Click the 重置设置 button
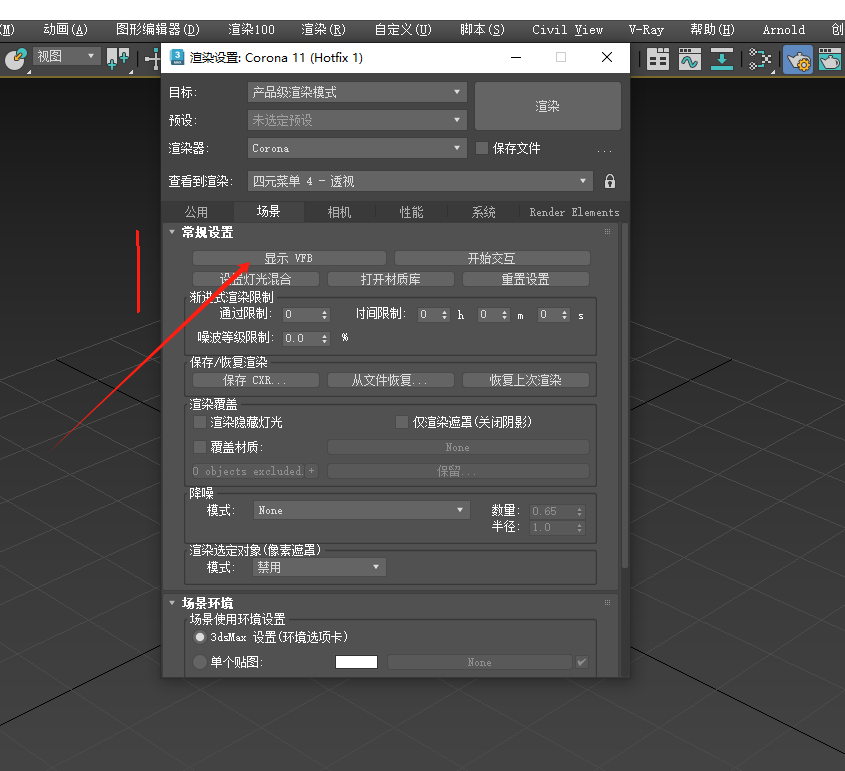The height and width of the screenshot is (771, 845). [x=525, y=279]
